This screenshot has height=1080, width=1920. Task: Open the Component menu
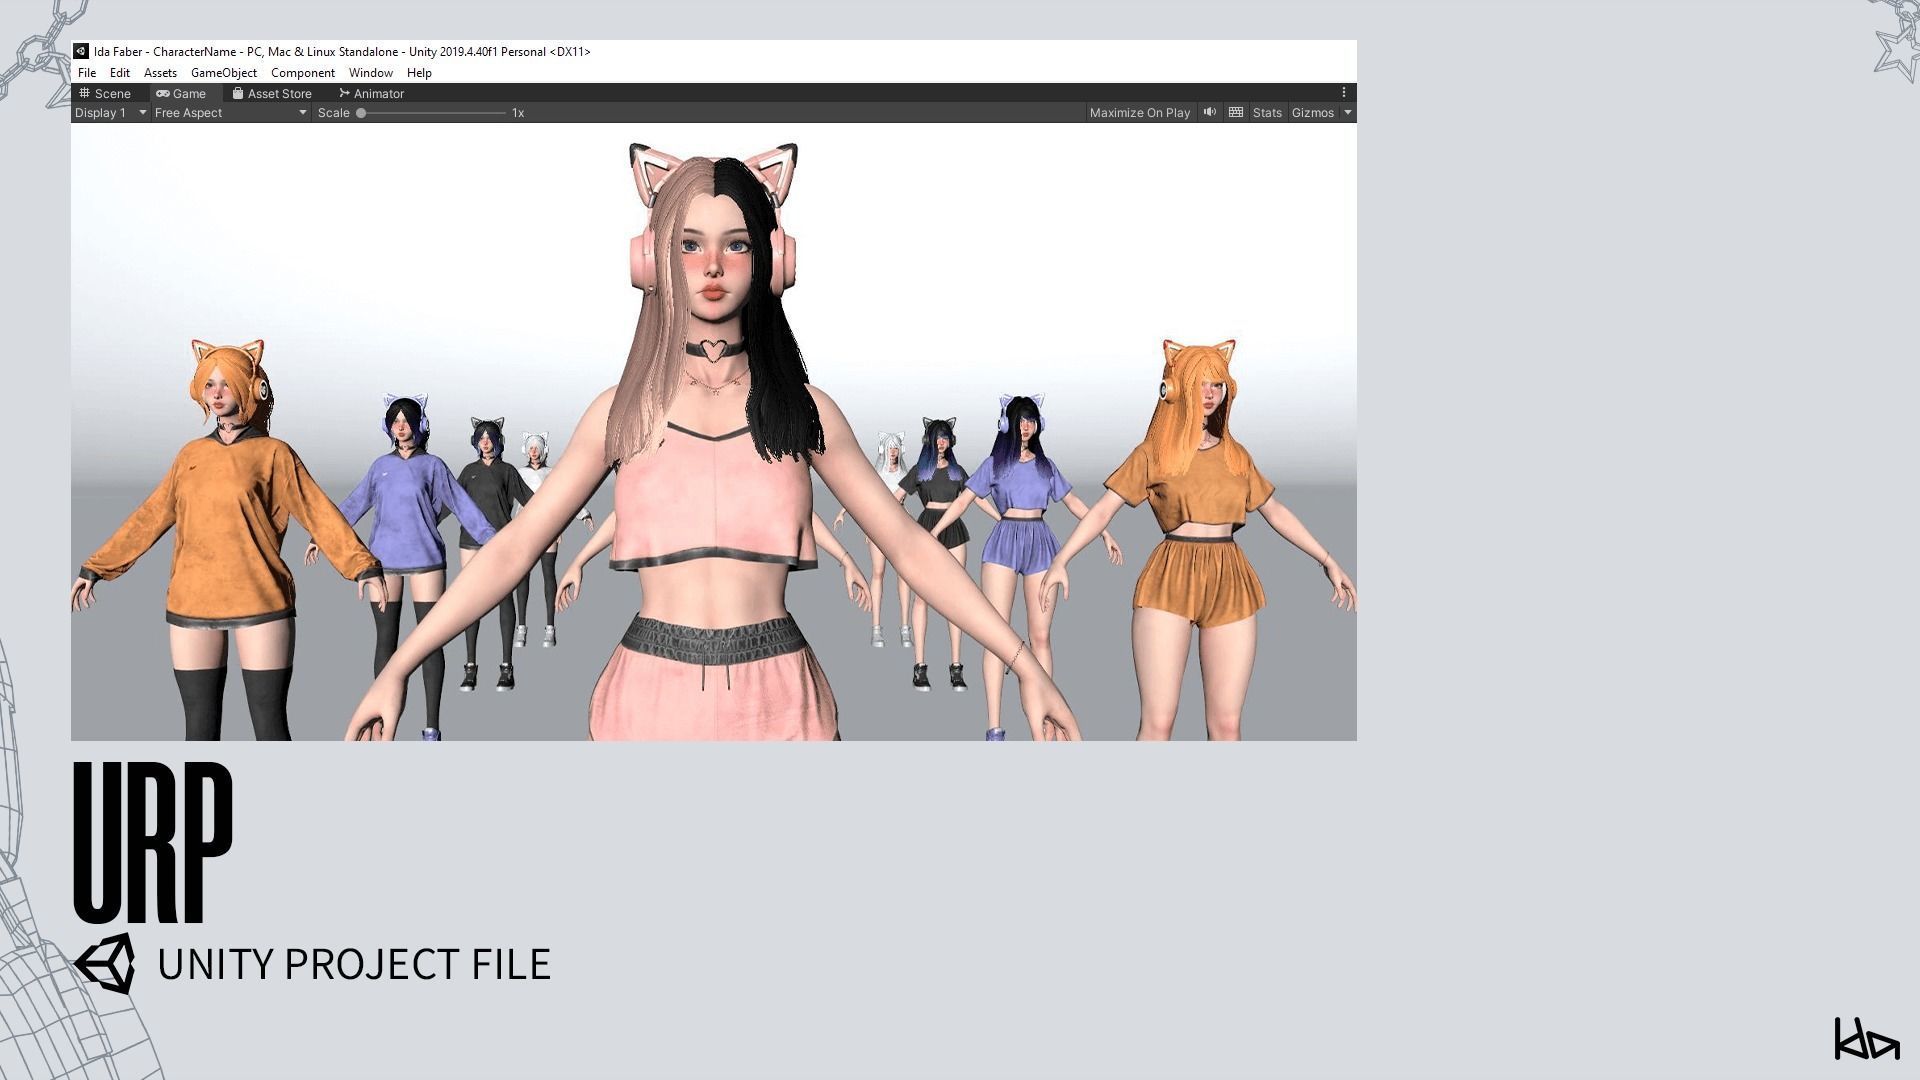coord(302,73)
